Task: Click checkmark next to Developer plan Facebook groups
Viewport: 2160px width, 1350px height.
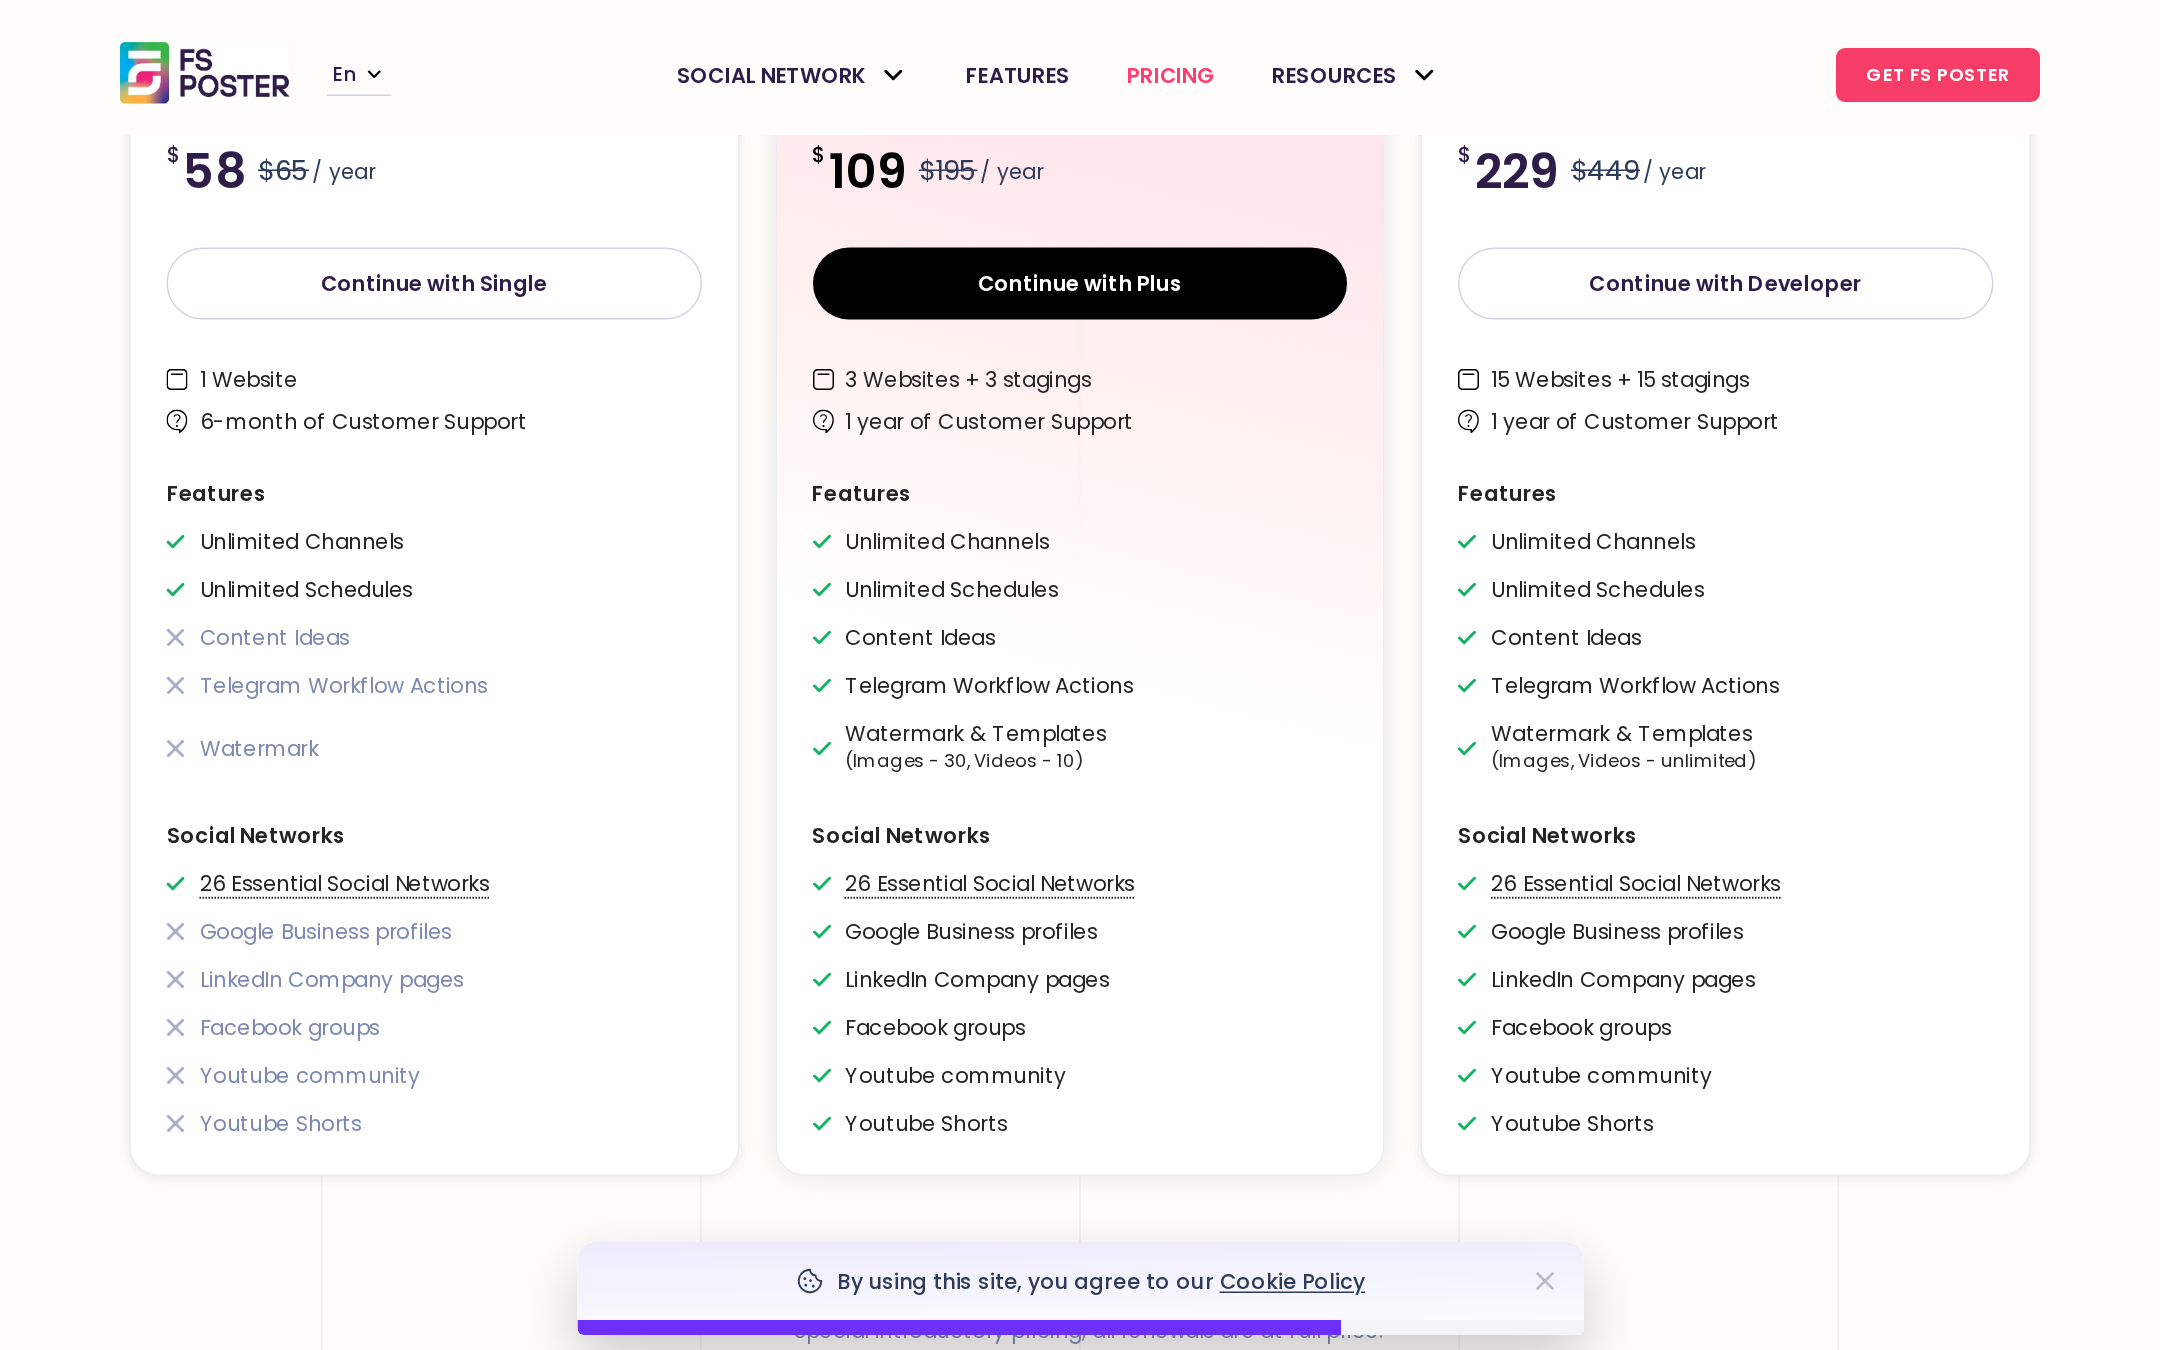Action: (1467, 1028)
